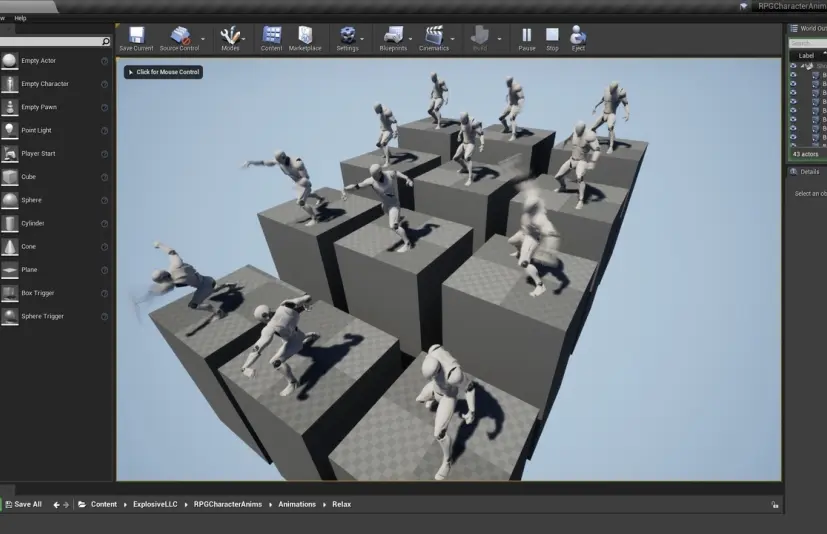Select Point Light in the place actors list
Viewport: 827px width, 534px height.
coord(36,130)
